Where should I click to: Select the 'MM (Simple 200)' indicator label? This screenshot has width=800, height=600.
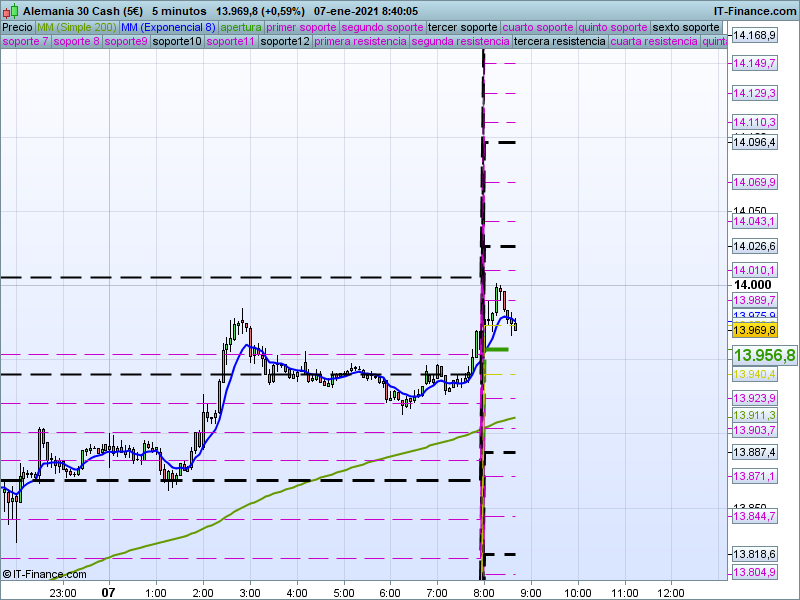[75, 27]
